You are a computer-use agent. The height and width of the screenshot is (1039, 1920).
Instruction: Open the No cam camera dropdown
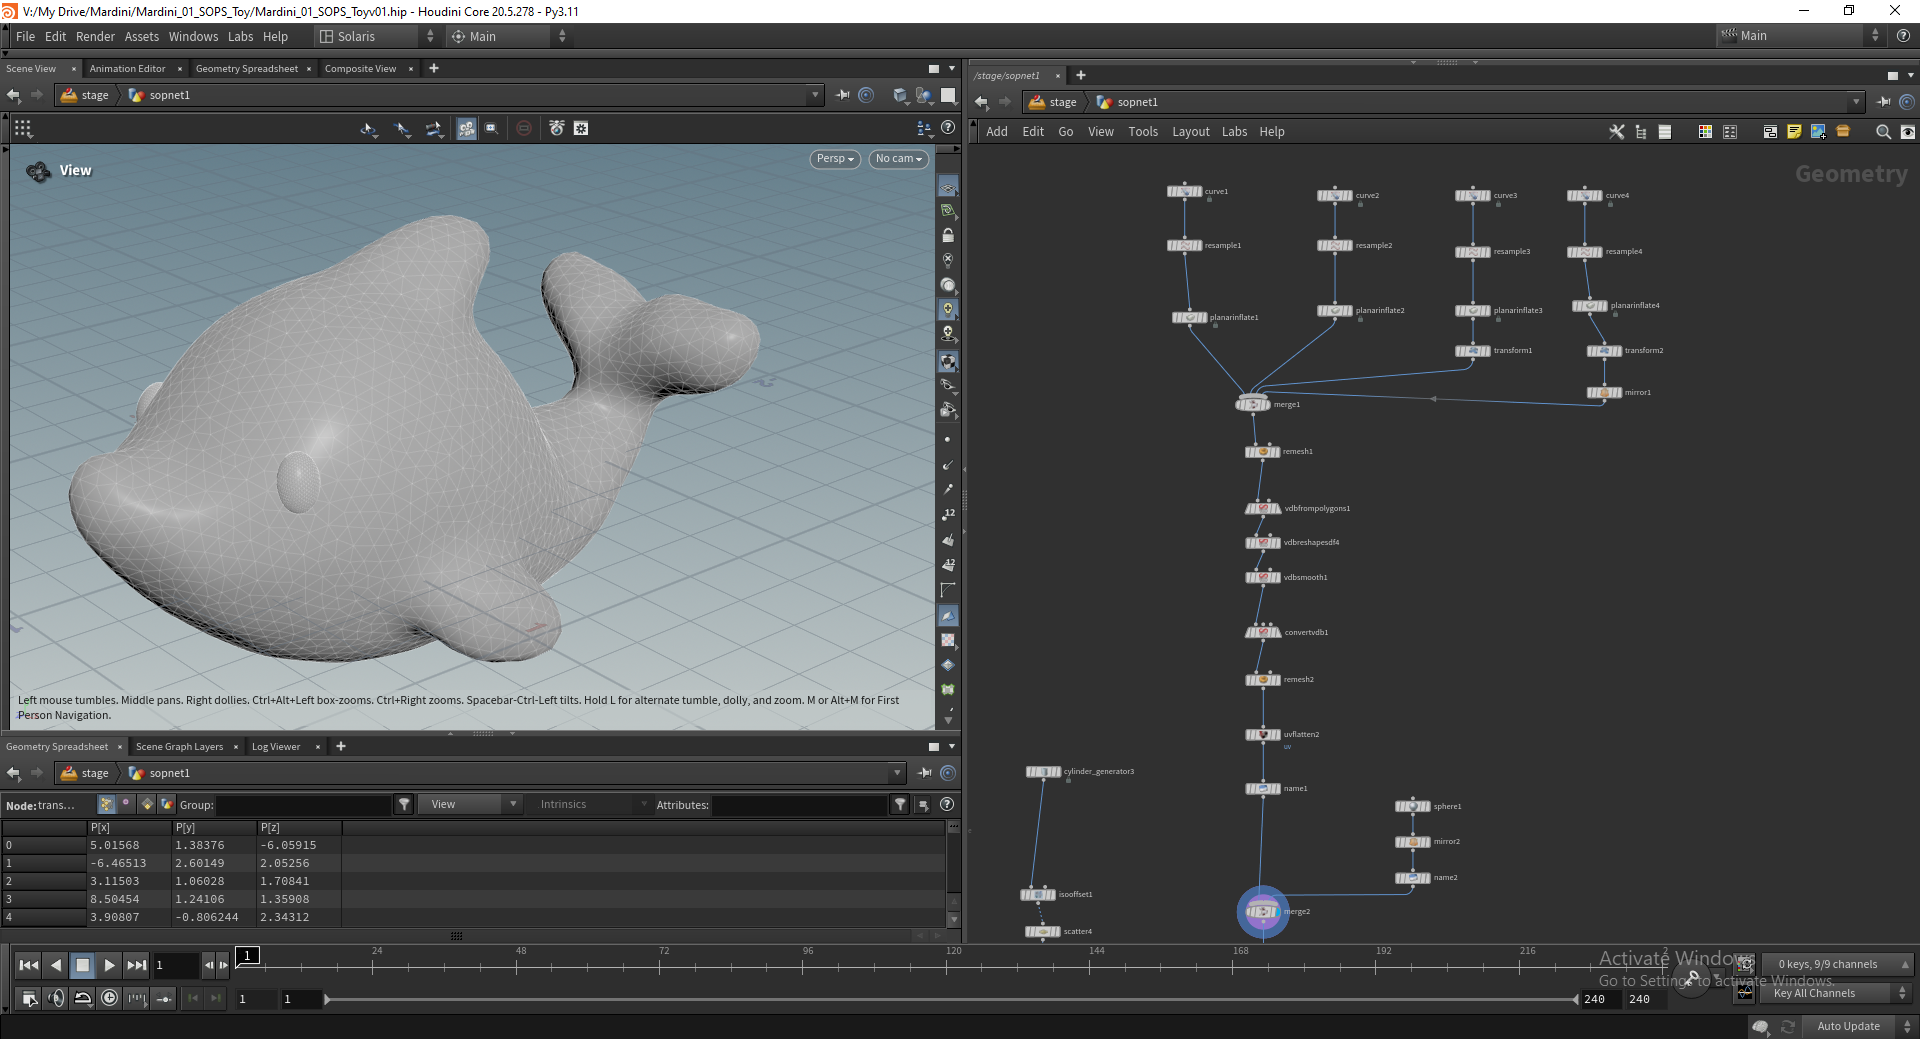[899, 159]
